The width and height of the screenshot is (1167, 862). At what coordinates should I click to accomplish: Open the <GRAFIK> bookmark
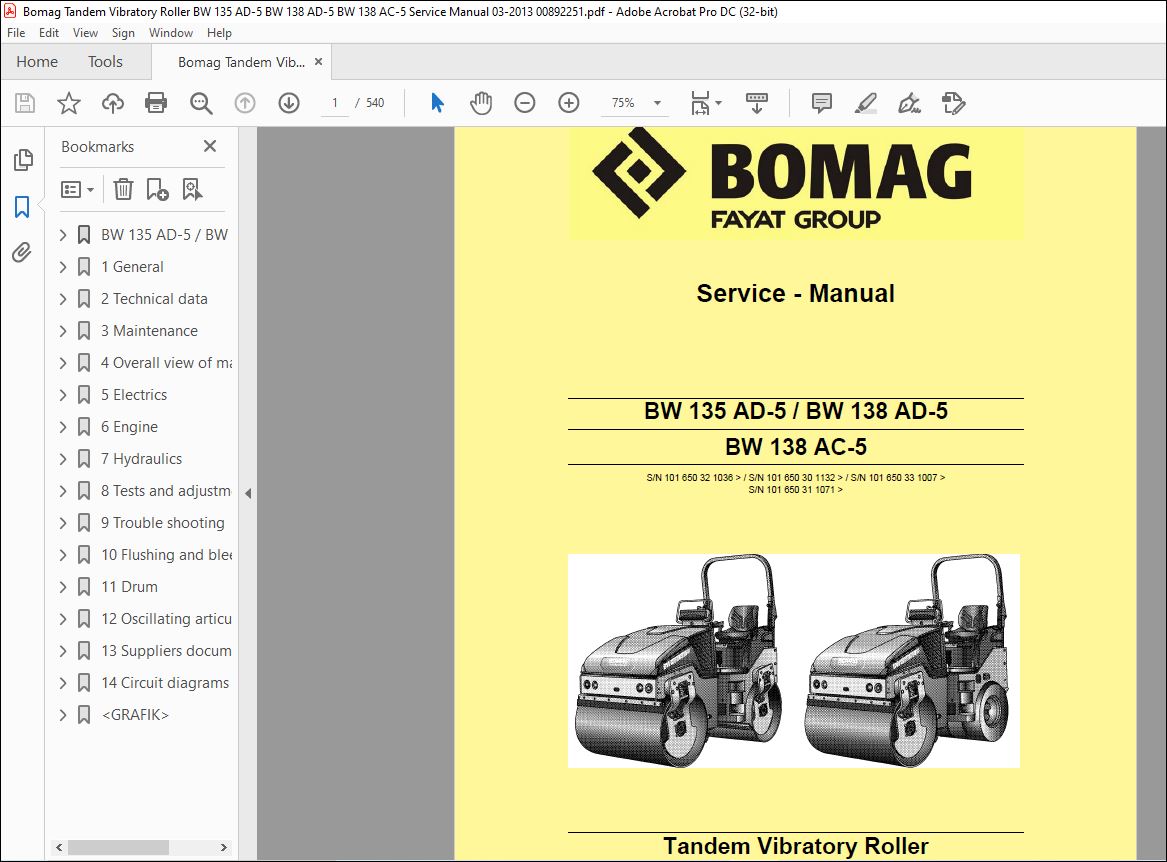135,715
